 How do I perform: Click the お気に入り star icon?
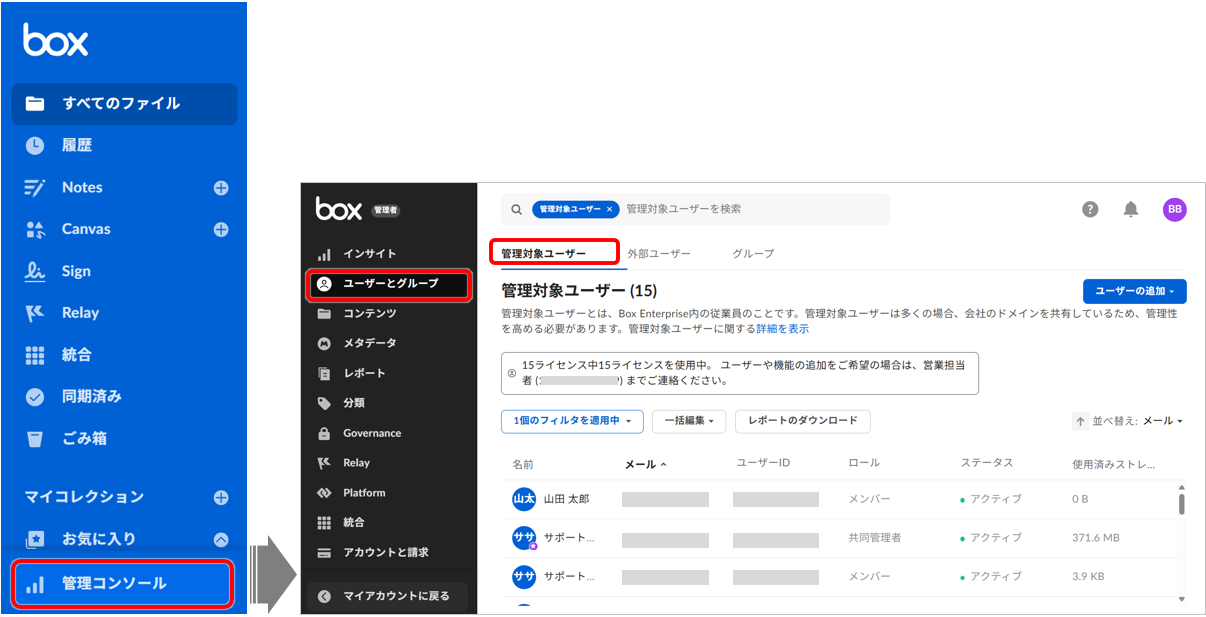coord(35,539)
